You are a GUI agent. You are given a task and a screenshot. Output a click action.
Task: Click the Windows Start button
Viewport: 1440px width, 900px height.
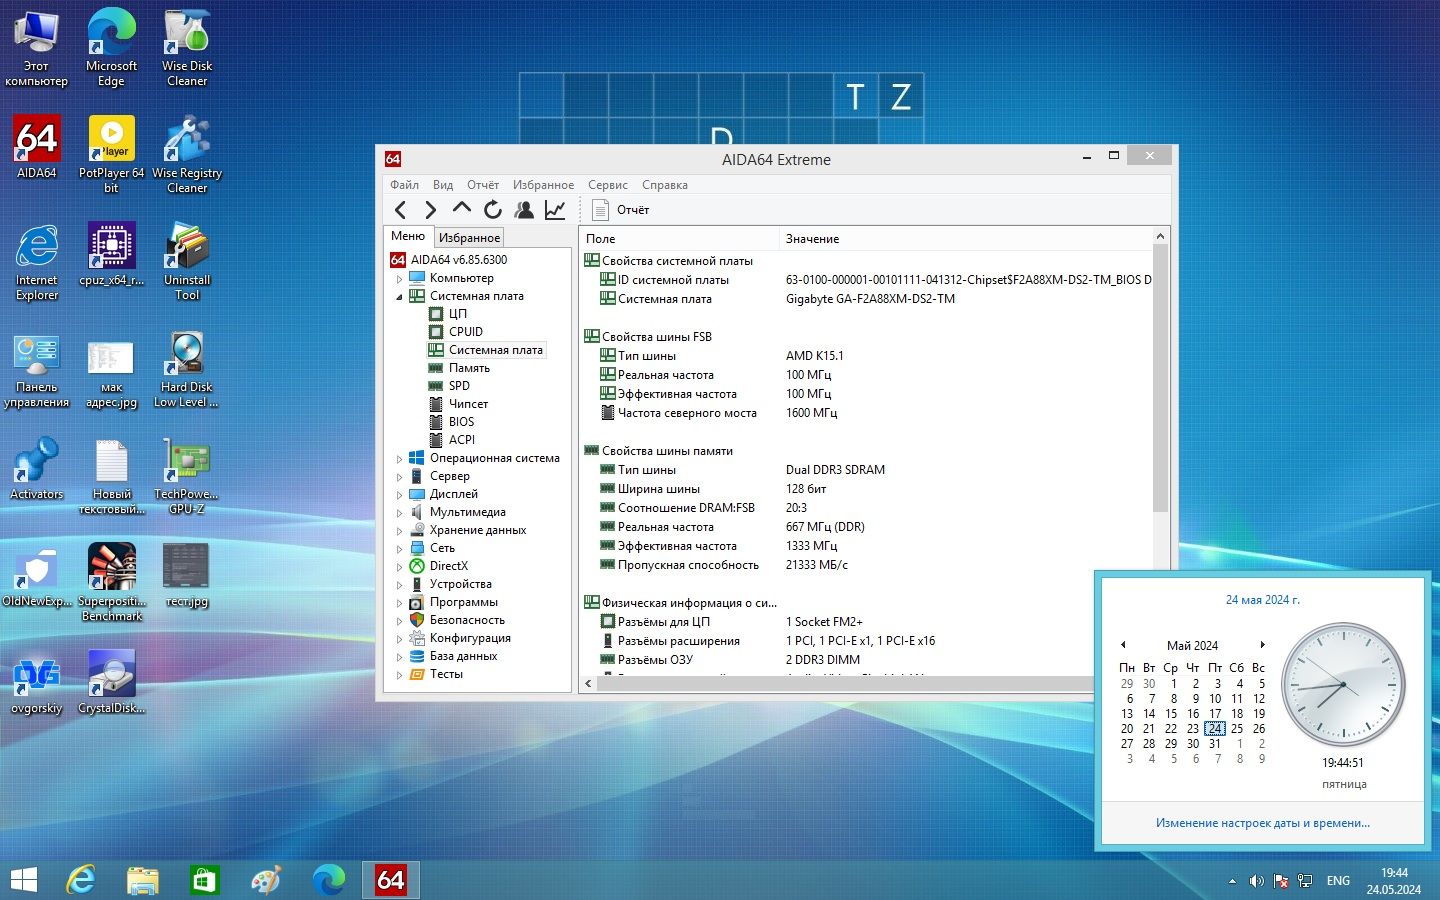24,880
